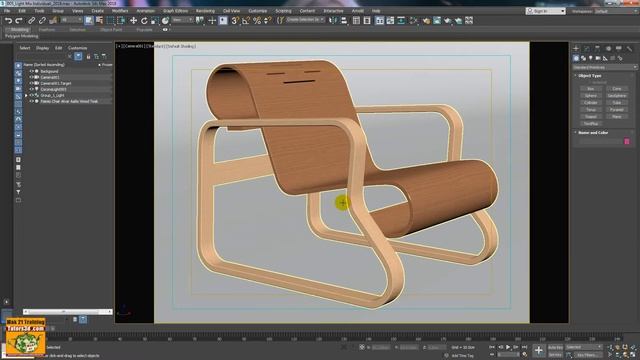Toggle the ribbon eye visibility button
Screen dimensions: 640x360
coord(165,30)
